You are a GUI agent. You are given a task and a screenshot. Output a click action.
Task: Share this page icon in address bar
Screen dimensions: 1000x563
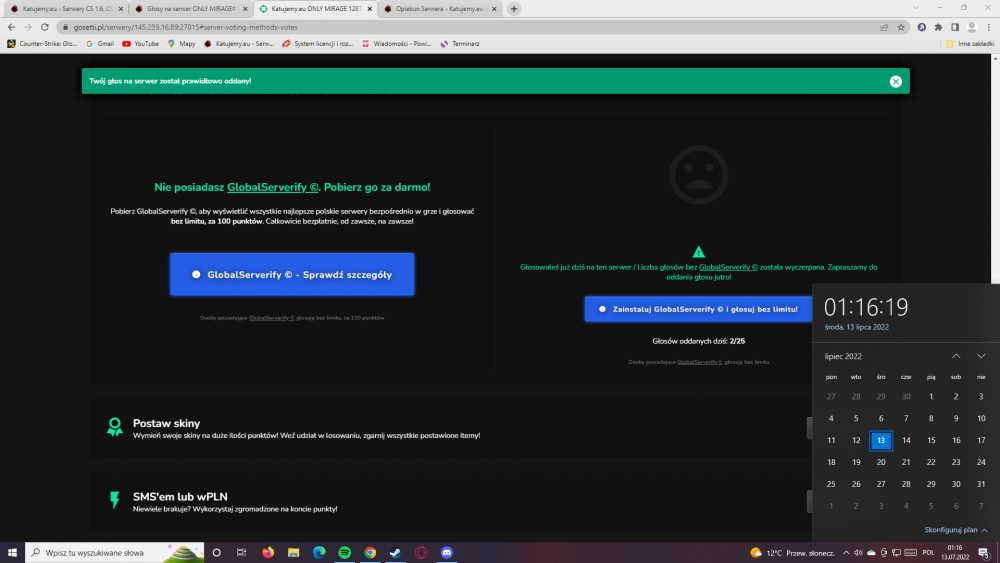coord(884,27)
